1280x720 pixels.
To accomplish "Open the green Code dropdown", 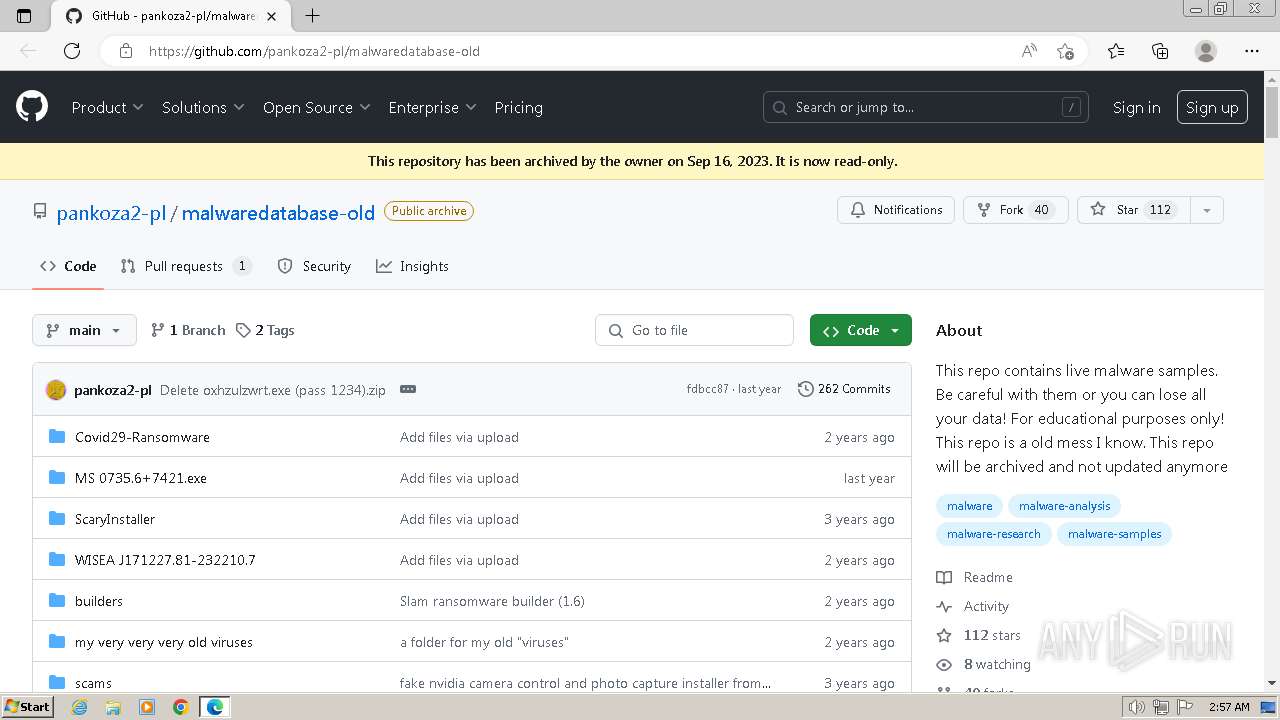I will 861,330.
